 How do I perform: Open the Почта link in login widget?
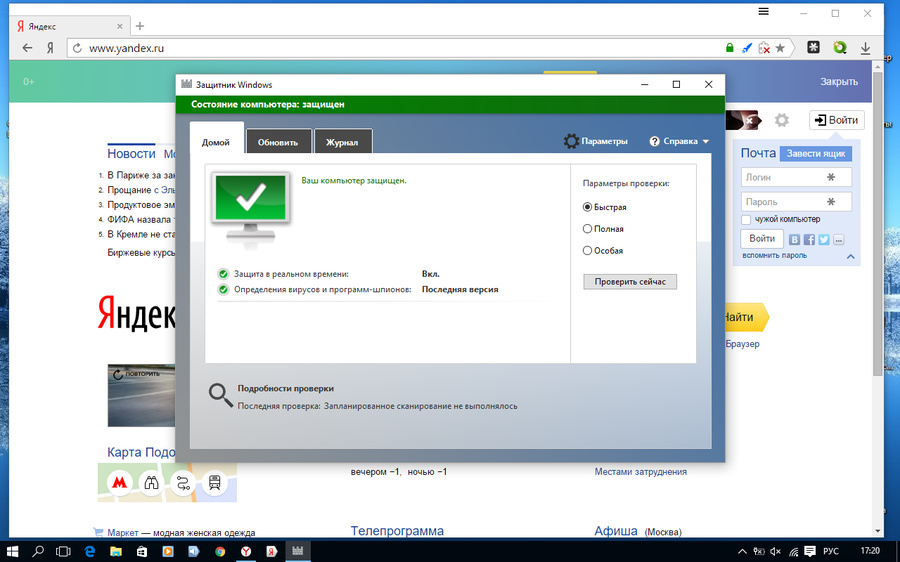click(x=758, y=153)
